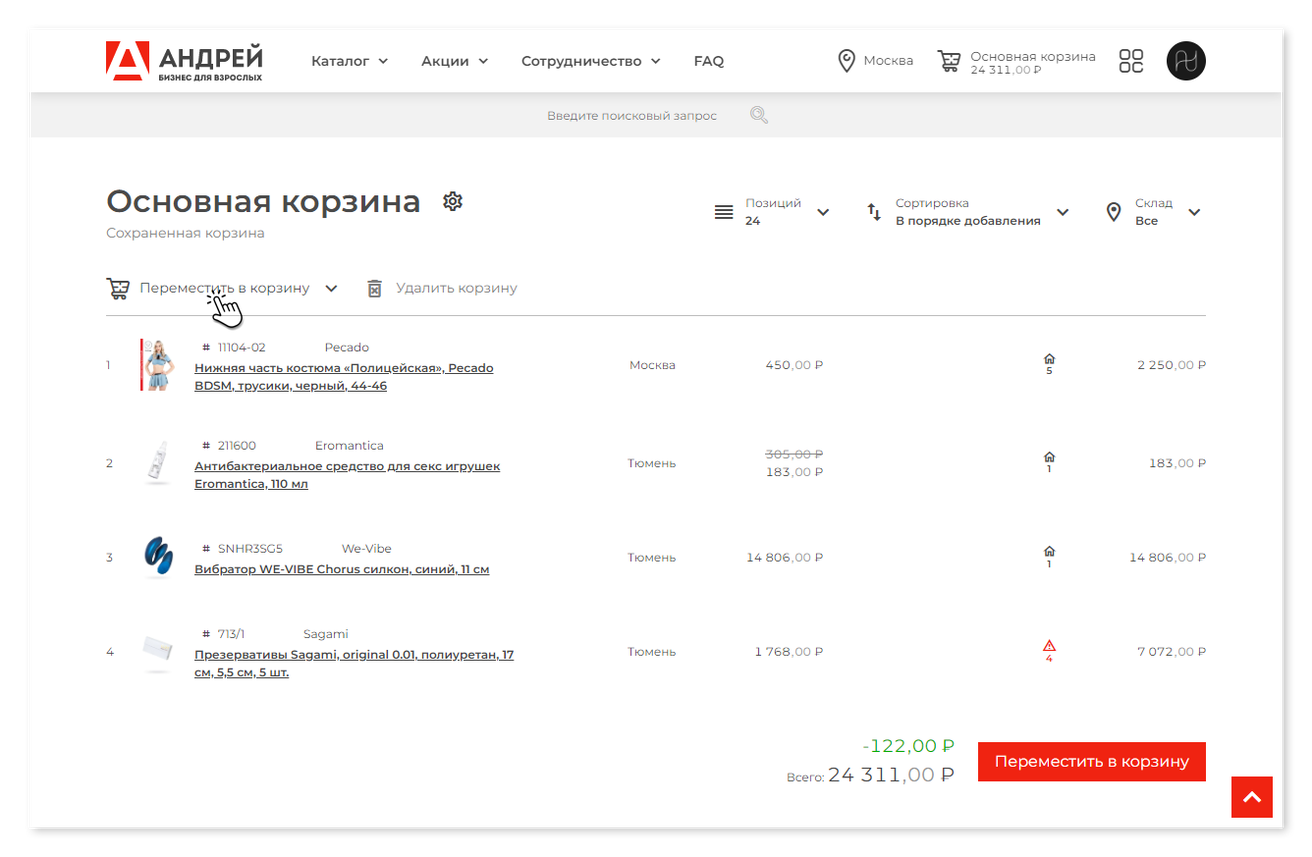The width and height of the screenshot is (1312, 857).
Task: Click trash icon beside Удалить корзину
Action: 374,288
